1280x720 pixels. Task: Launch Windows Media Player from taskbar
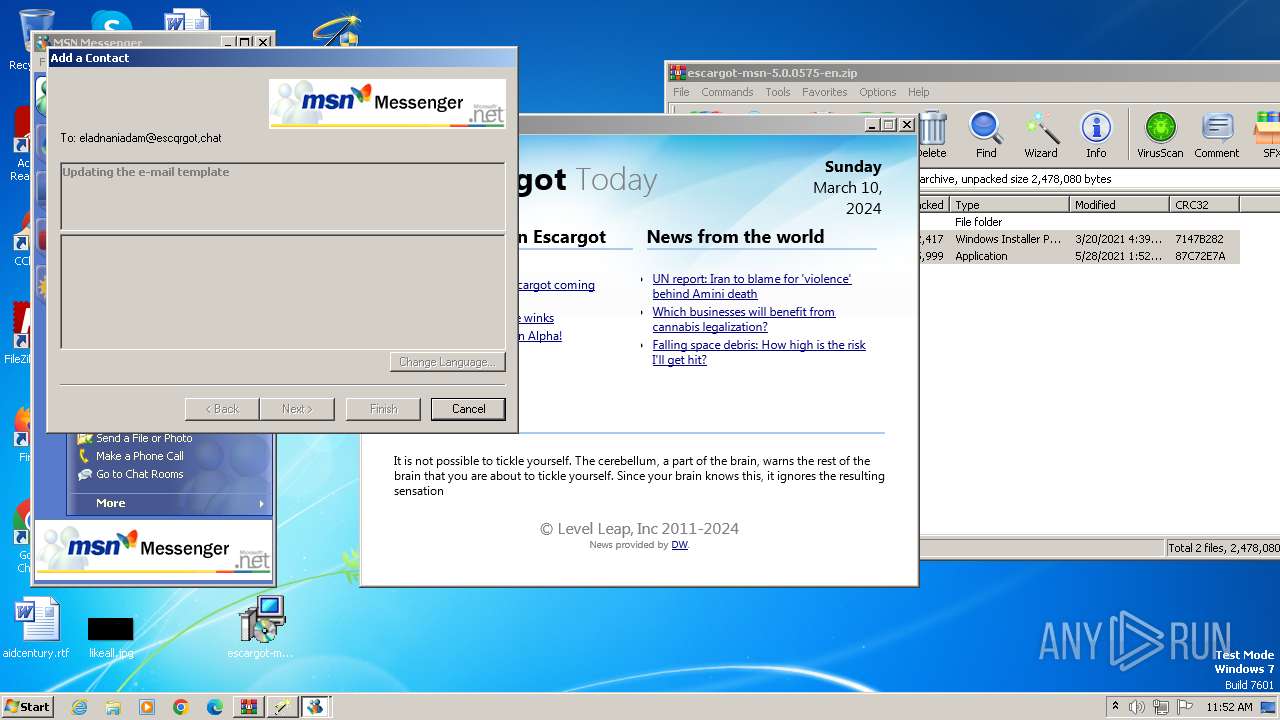(x=147, y=707)
